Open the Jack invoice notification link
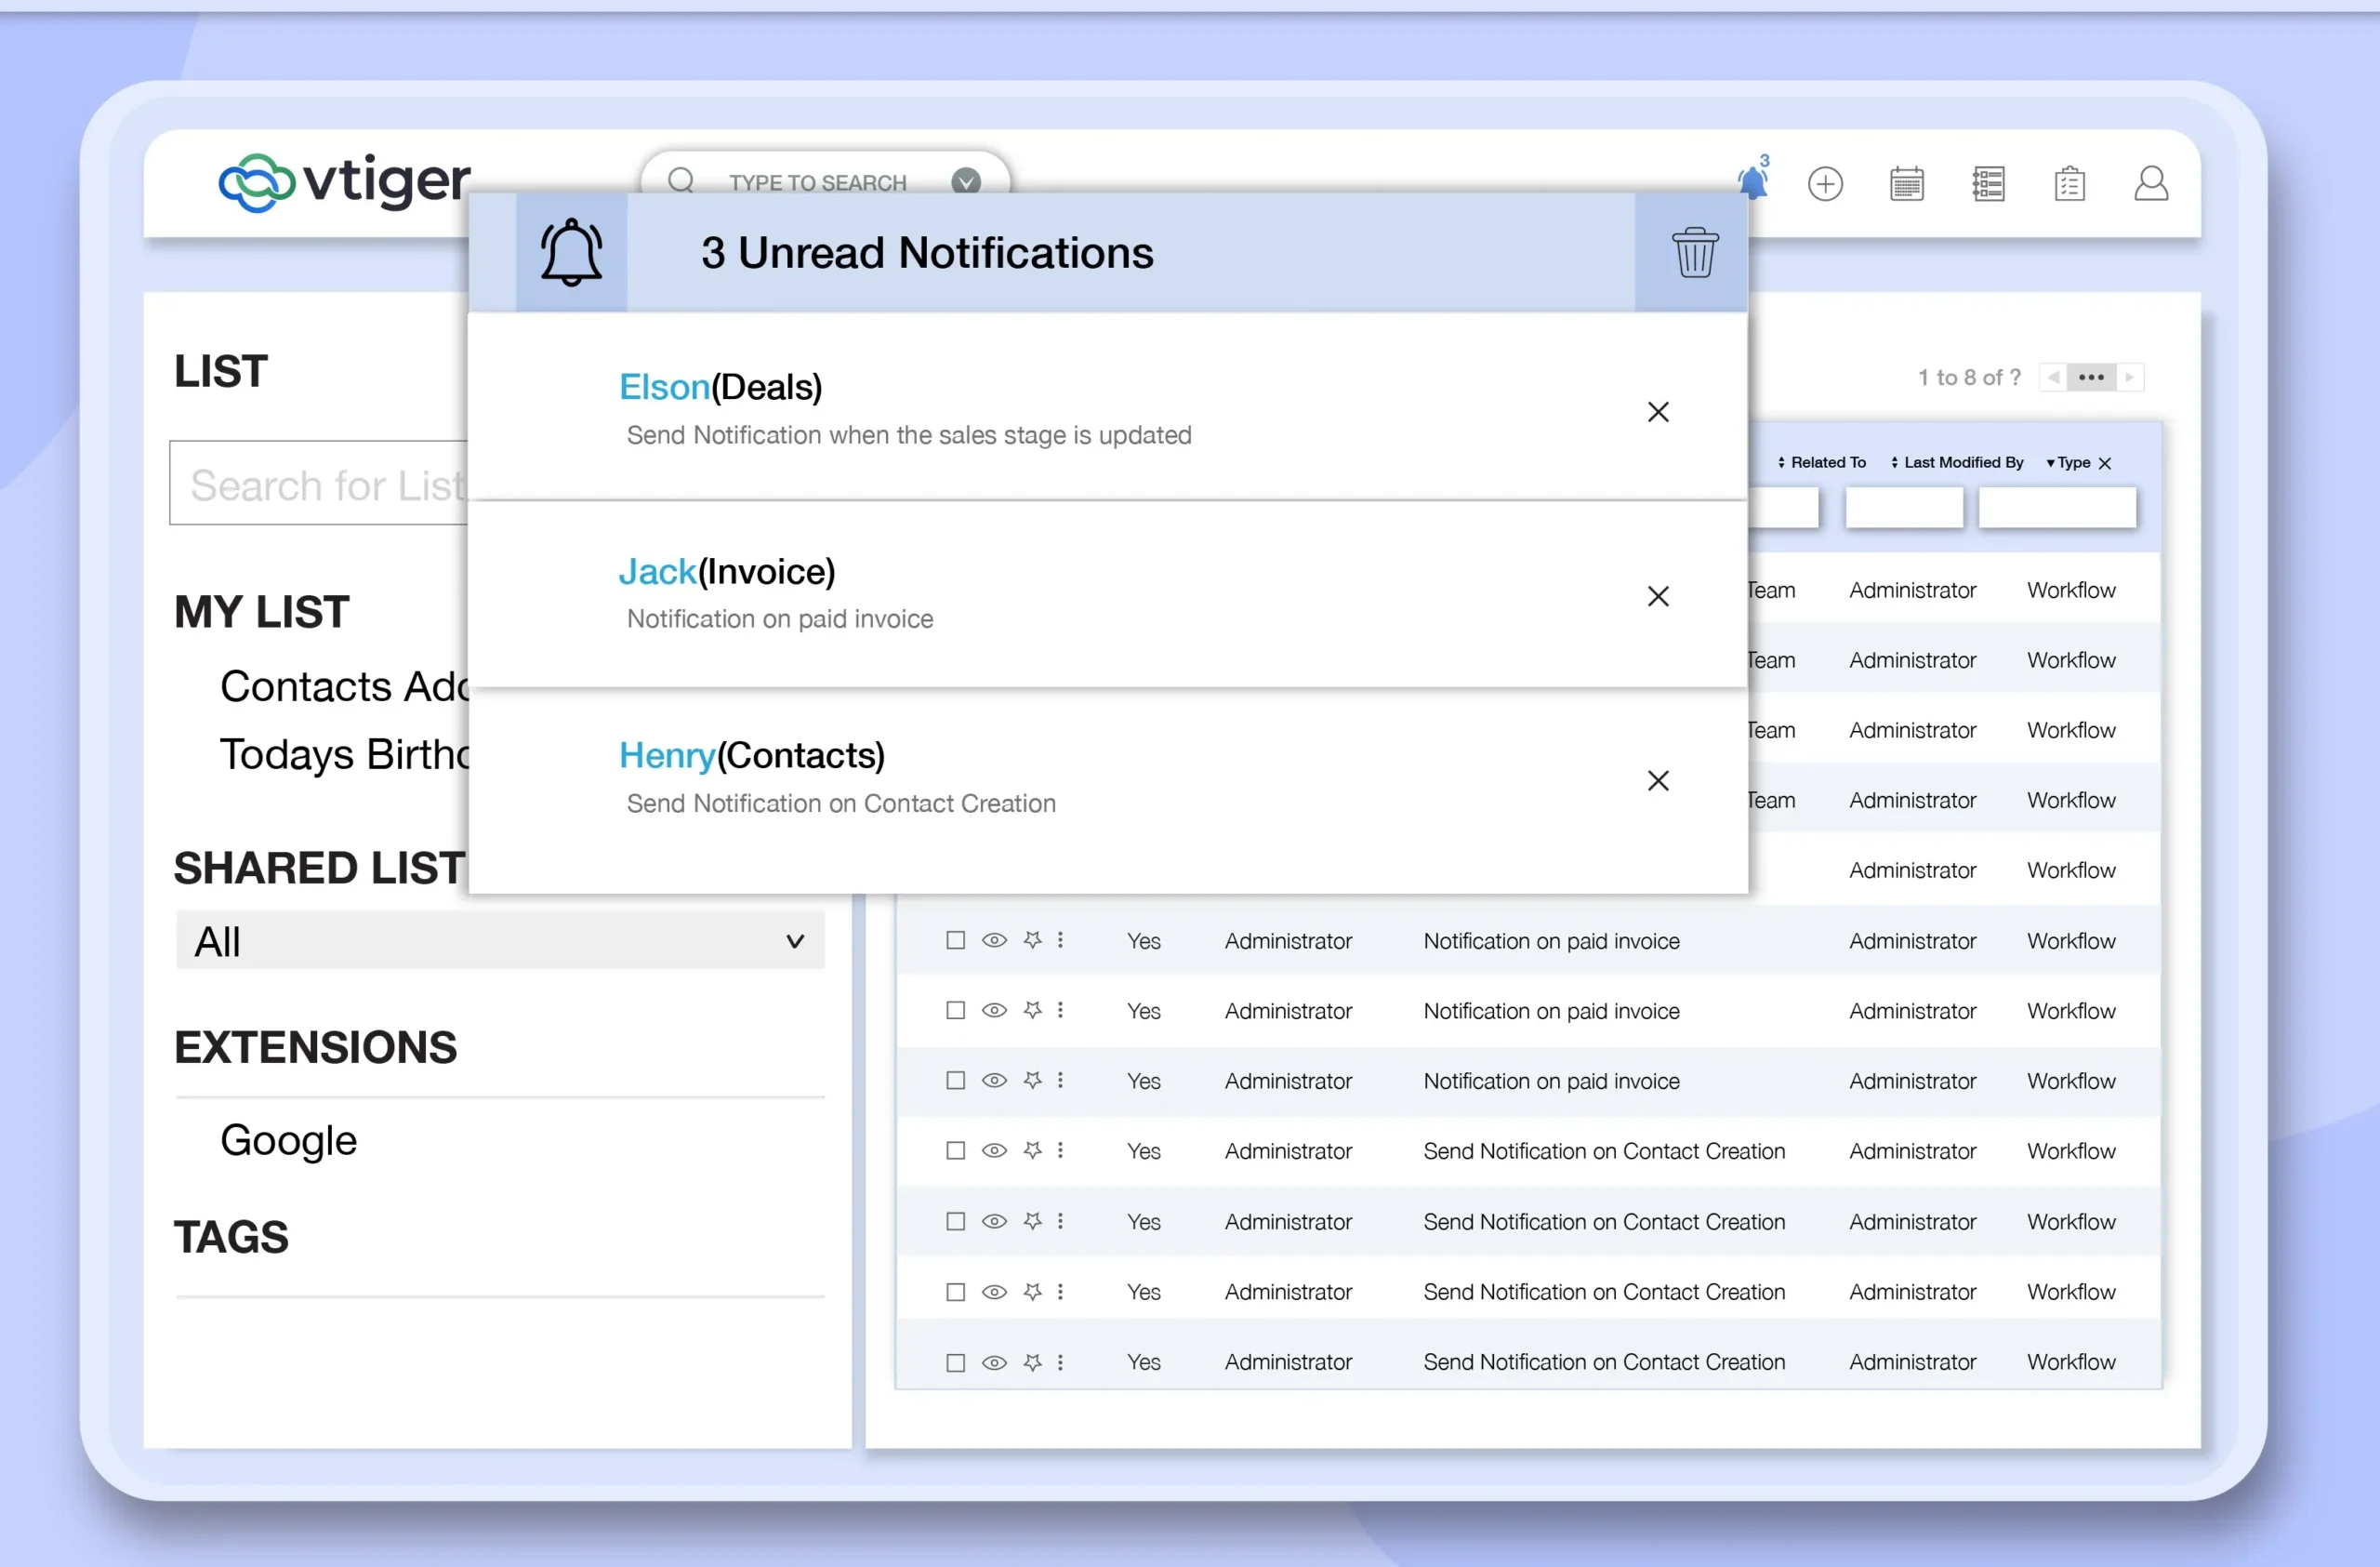Image resolution: width=2380 pixels, height=1567 pixels. click(657, 572)
